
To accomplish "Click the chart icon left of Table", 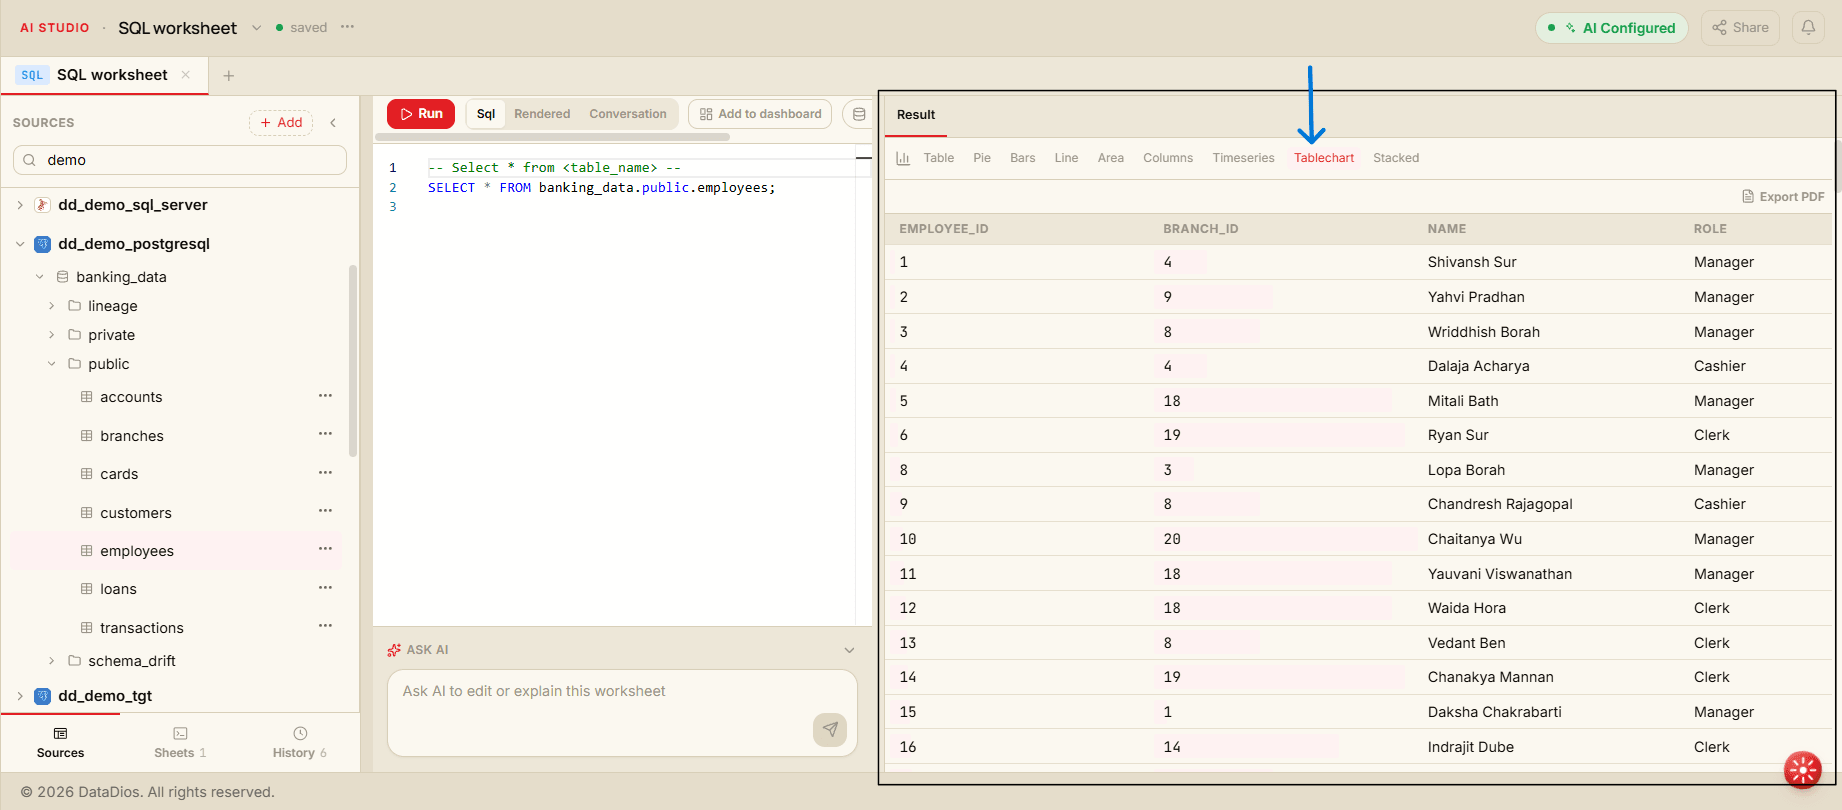I will pos(903,158).
